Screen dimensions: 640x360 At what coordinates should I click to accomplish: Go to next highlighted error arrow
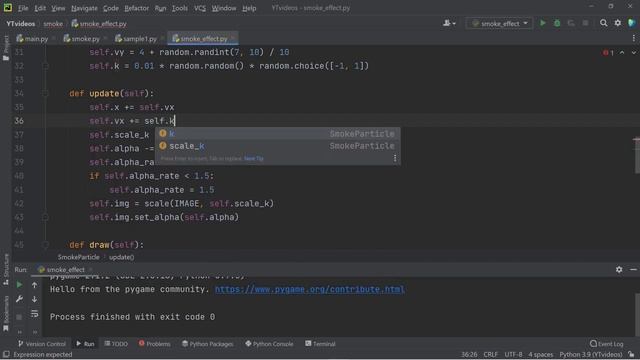(633, 53)
